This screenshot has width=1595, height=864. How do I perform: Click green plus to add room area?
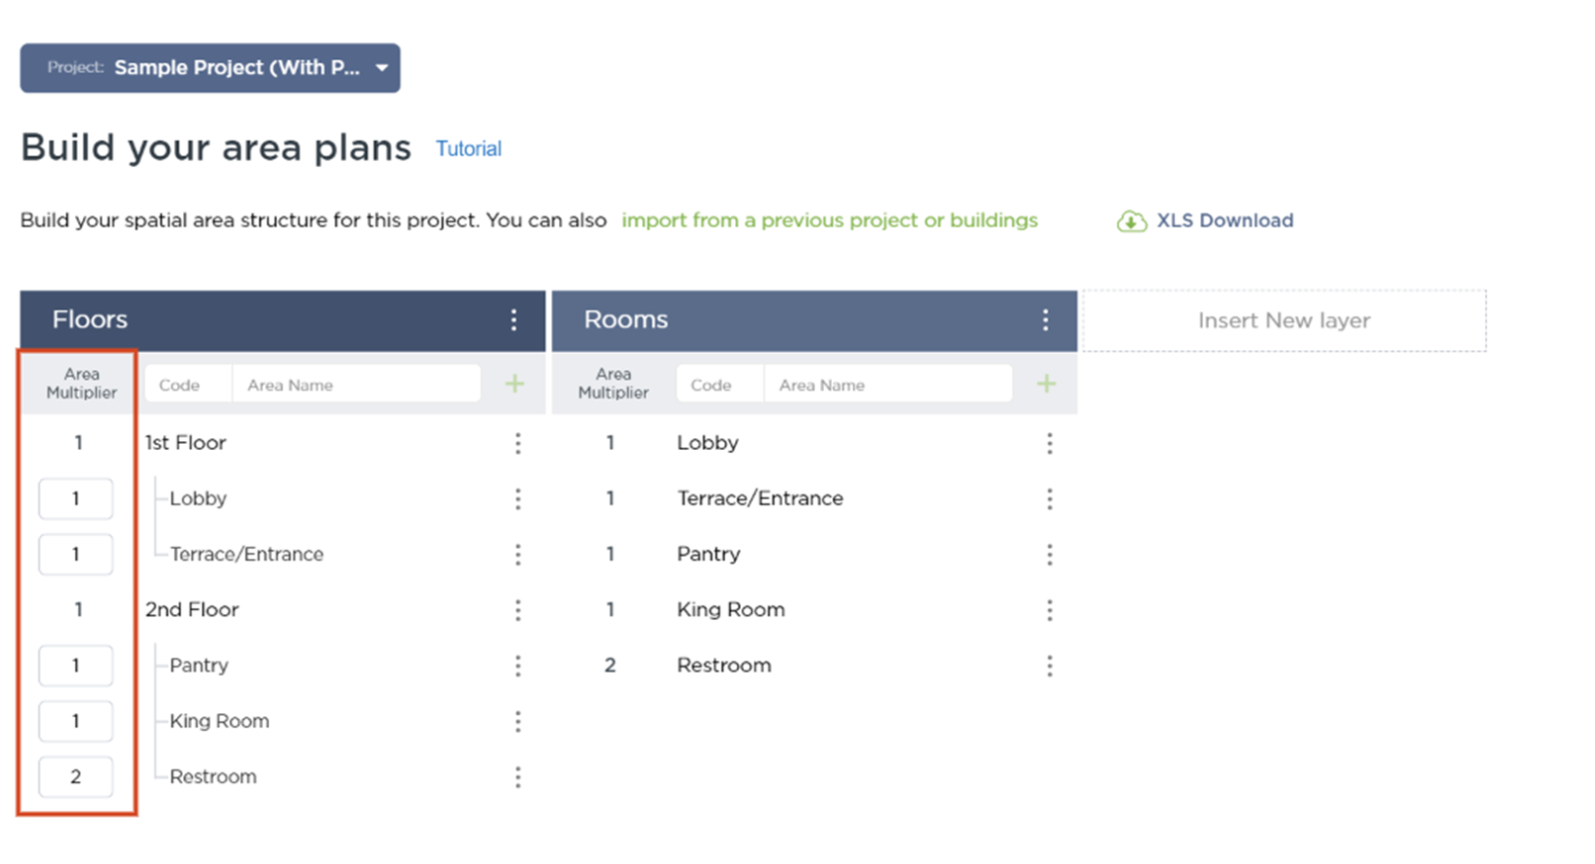click(x=1046, y=384)
